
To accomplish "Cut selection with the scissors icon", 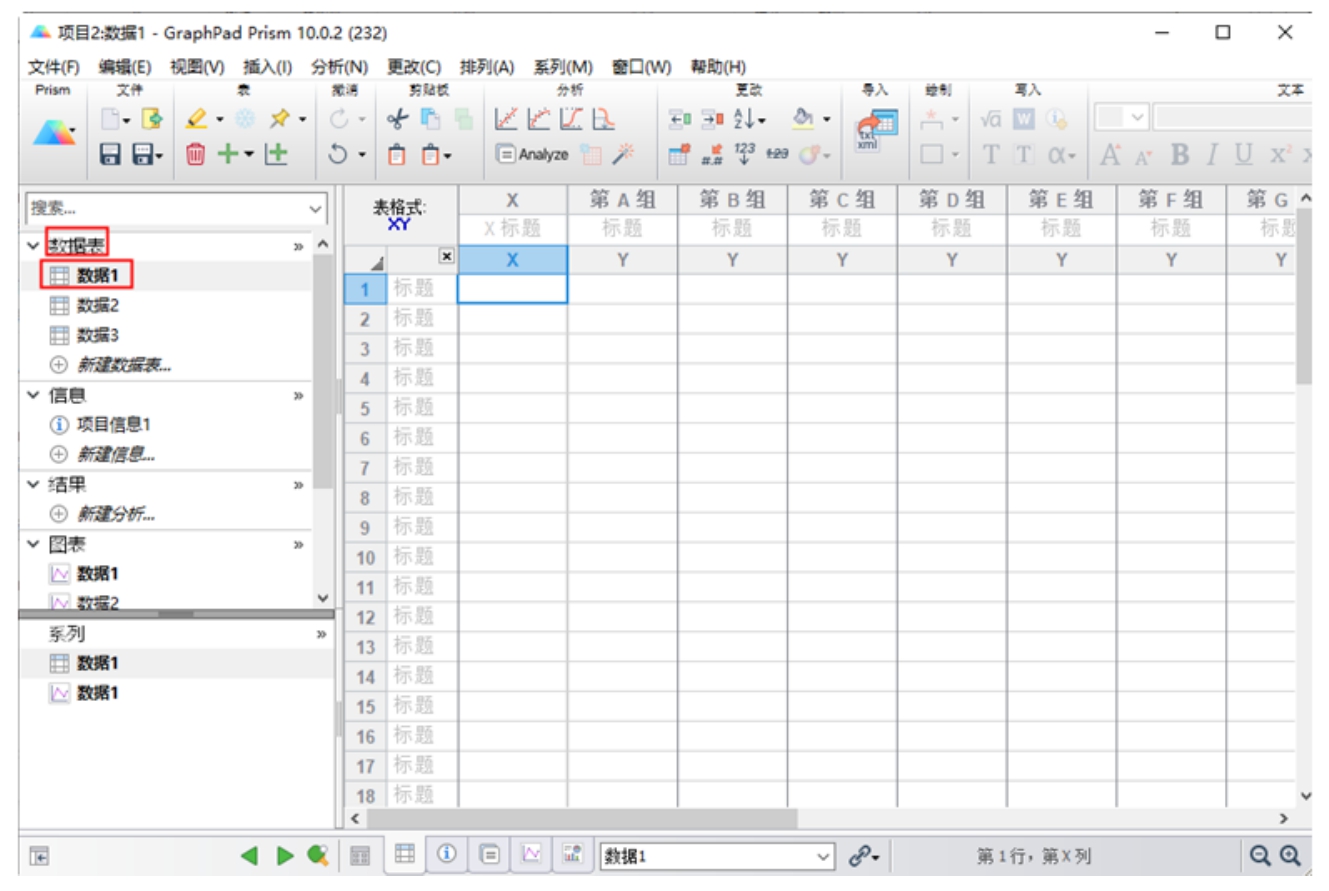I will point(398,120).
